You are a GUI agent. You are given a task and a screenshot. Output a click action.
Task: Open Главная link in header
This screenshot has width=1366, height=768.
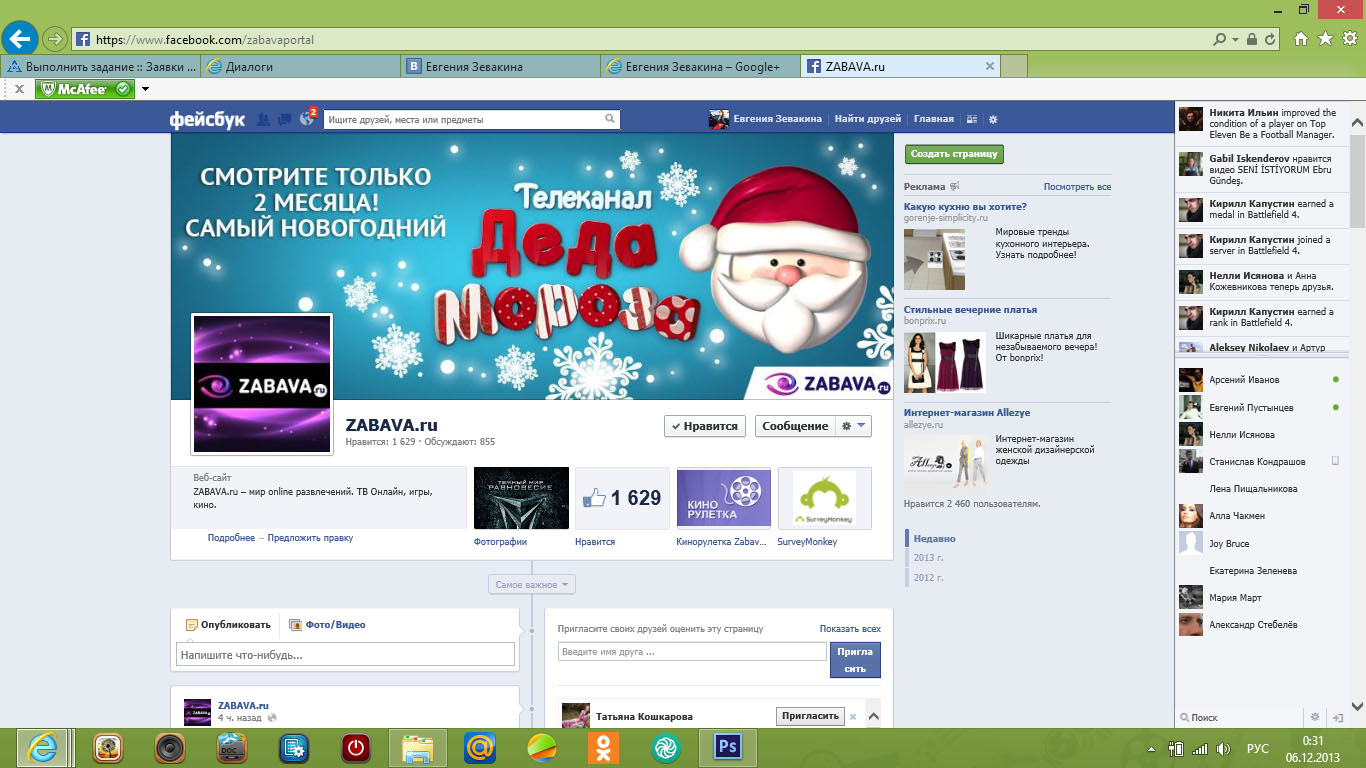[934, 119]
